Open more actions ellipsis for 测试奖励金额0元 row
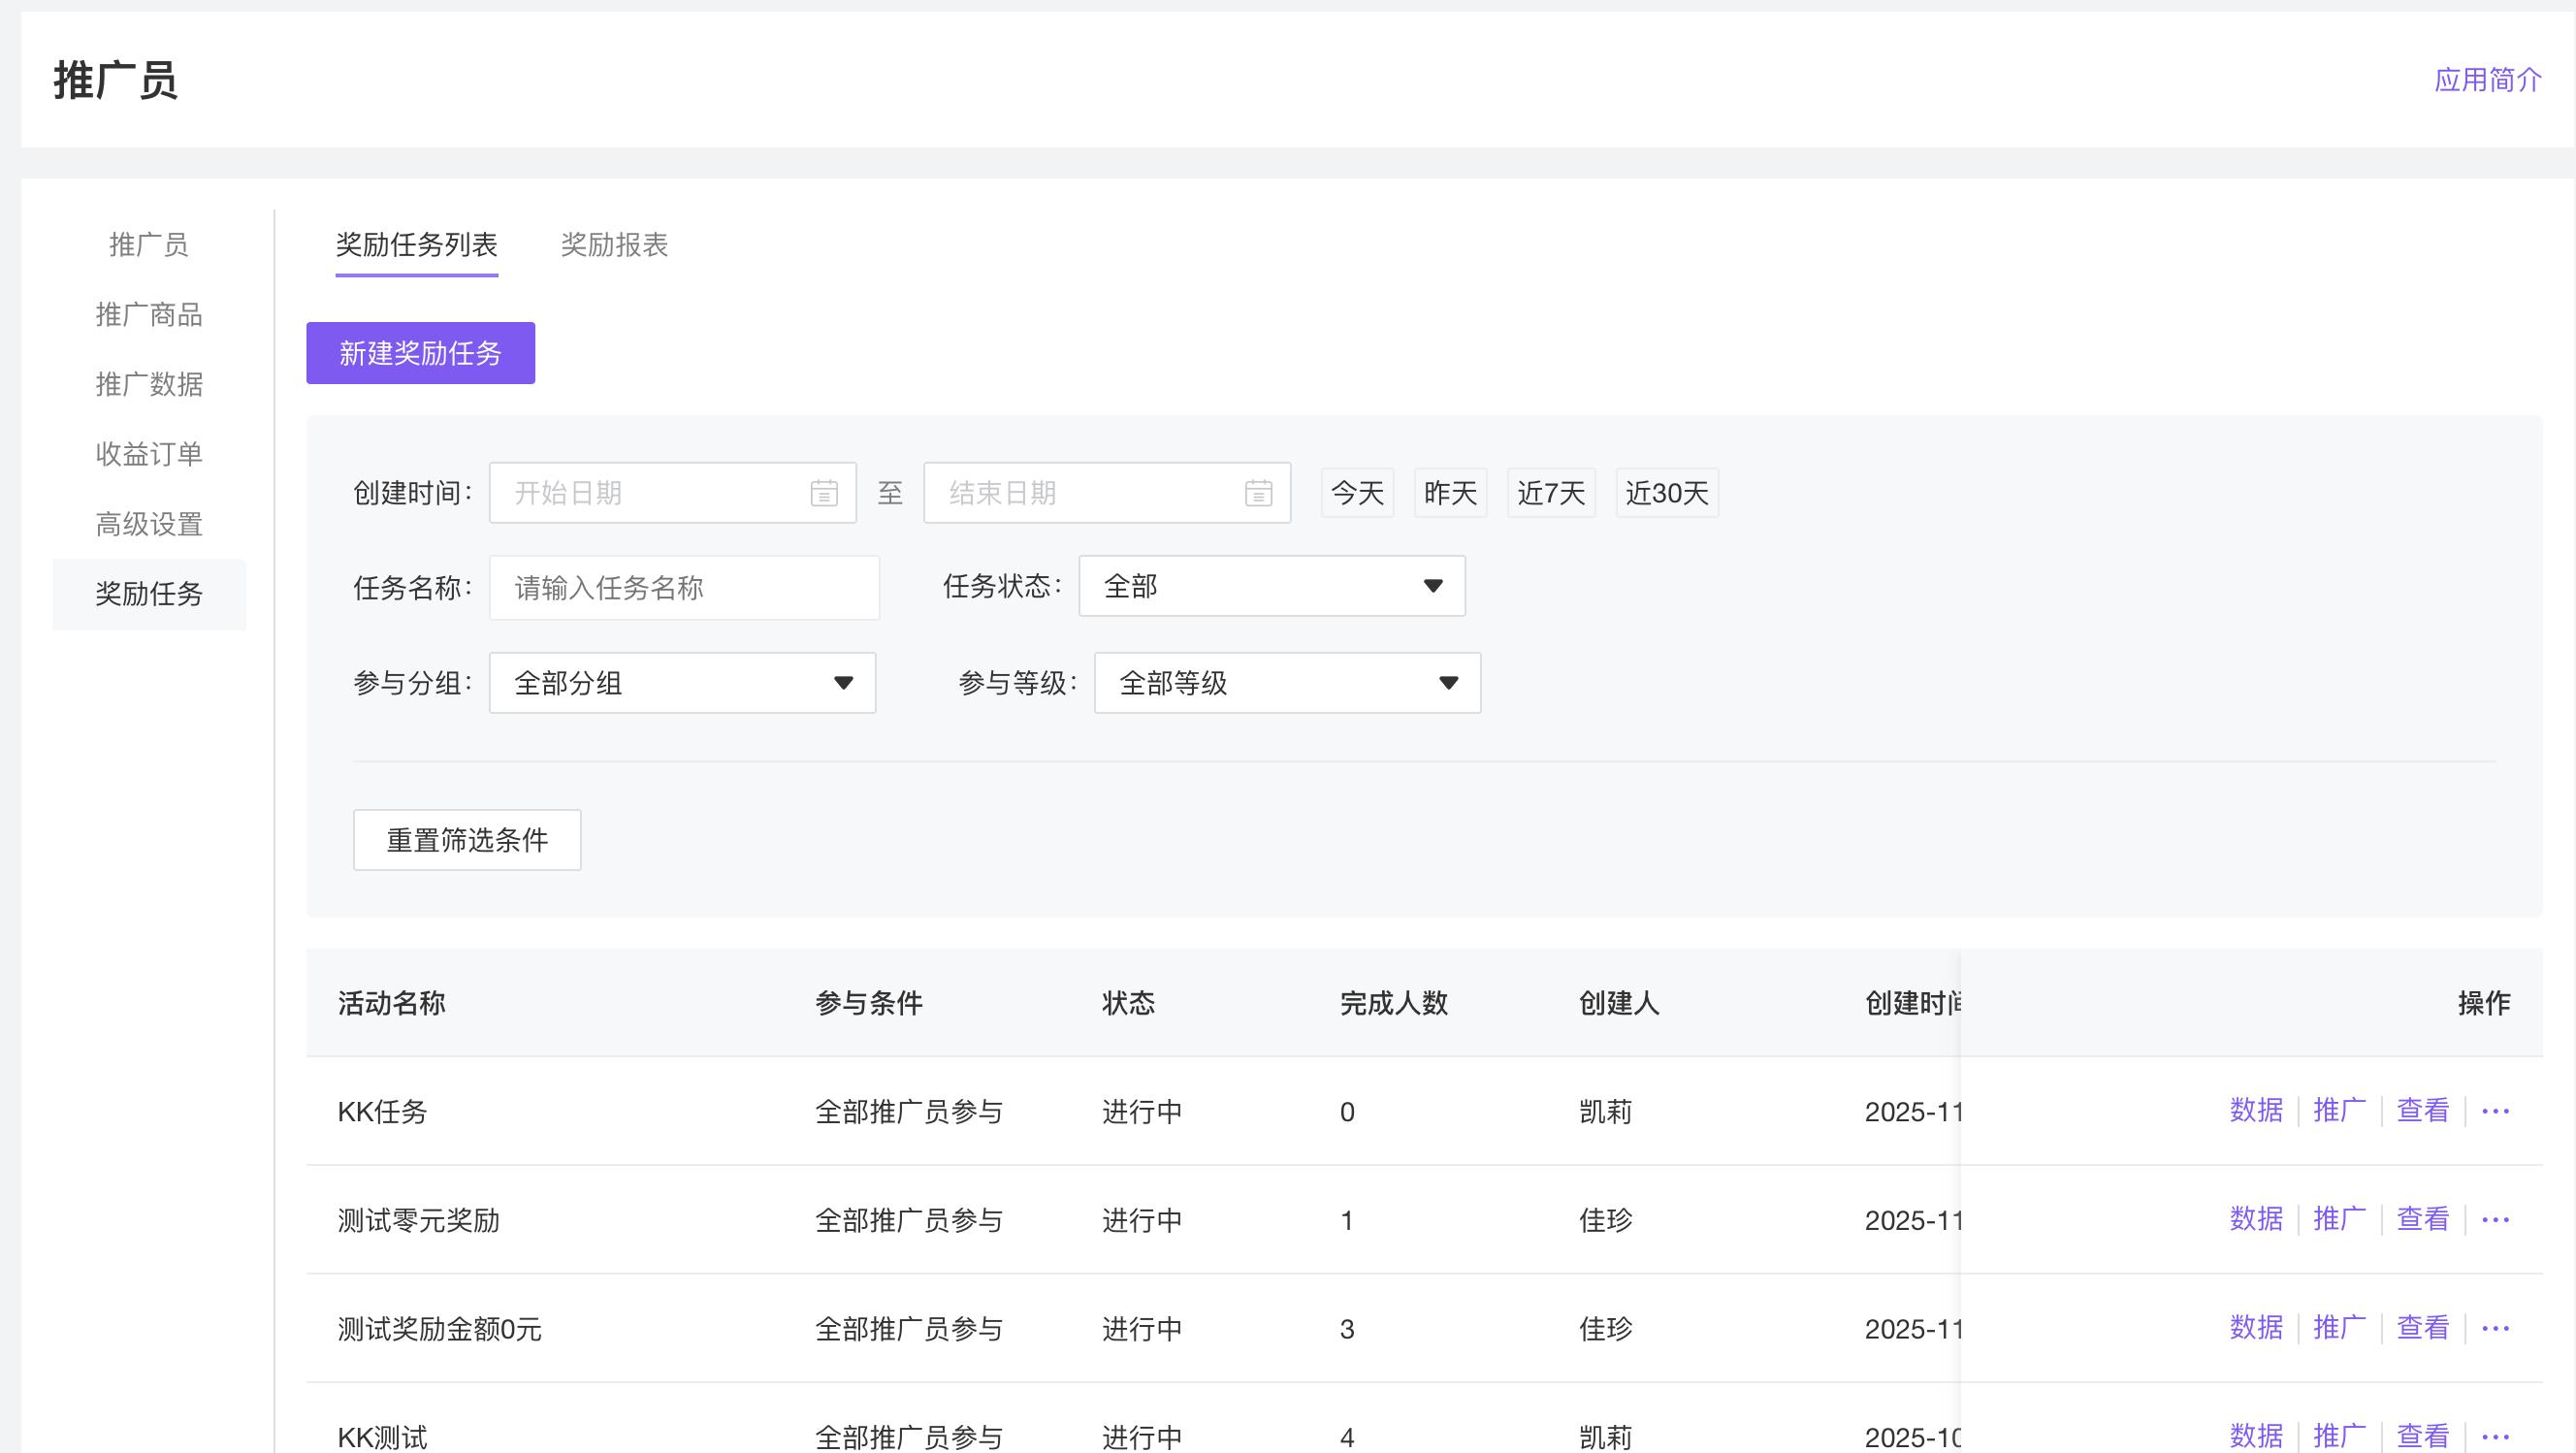2576x1453 pixels. click(x=2495, y=1329)
